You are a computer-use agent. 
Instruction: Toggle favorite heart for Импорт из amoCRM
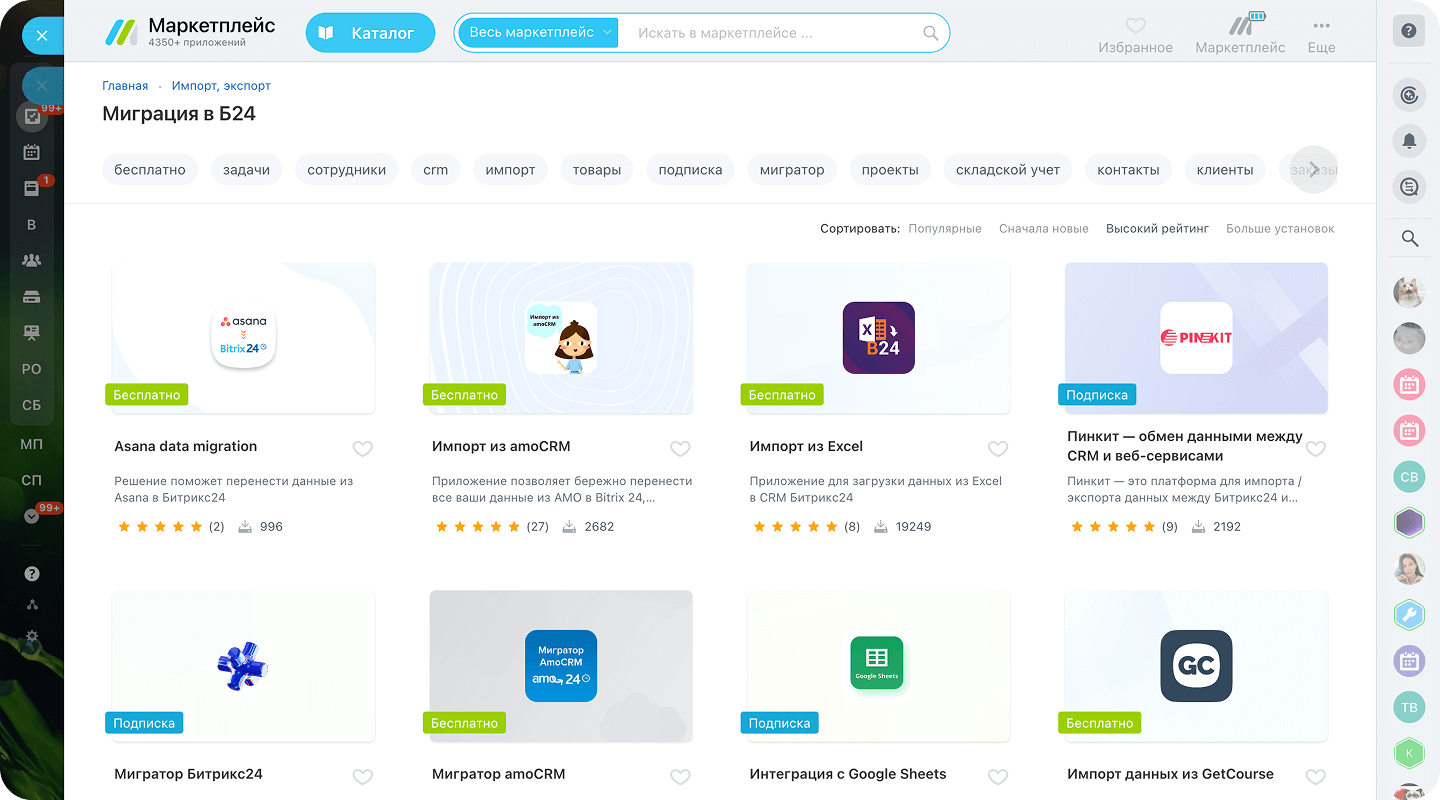(680, 449)
